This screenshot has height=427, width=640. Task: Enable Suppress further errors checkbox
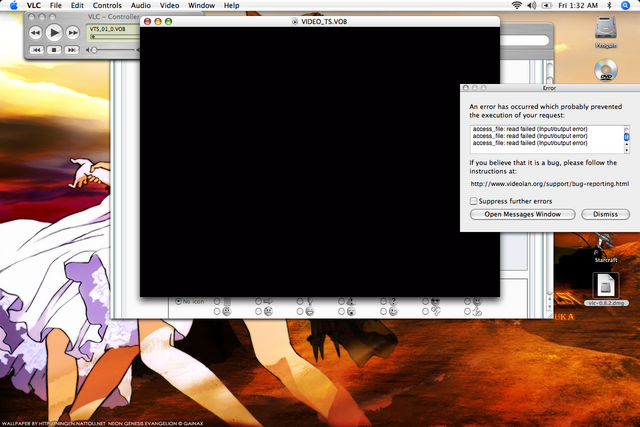pos(473,201)
